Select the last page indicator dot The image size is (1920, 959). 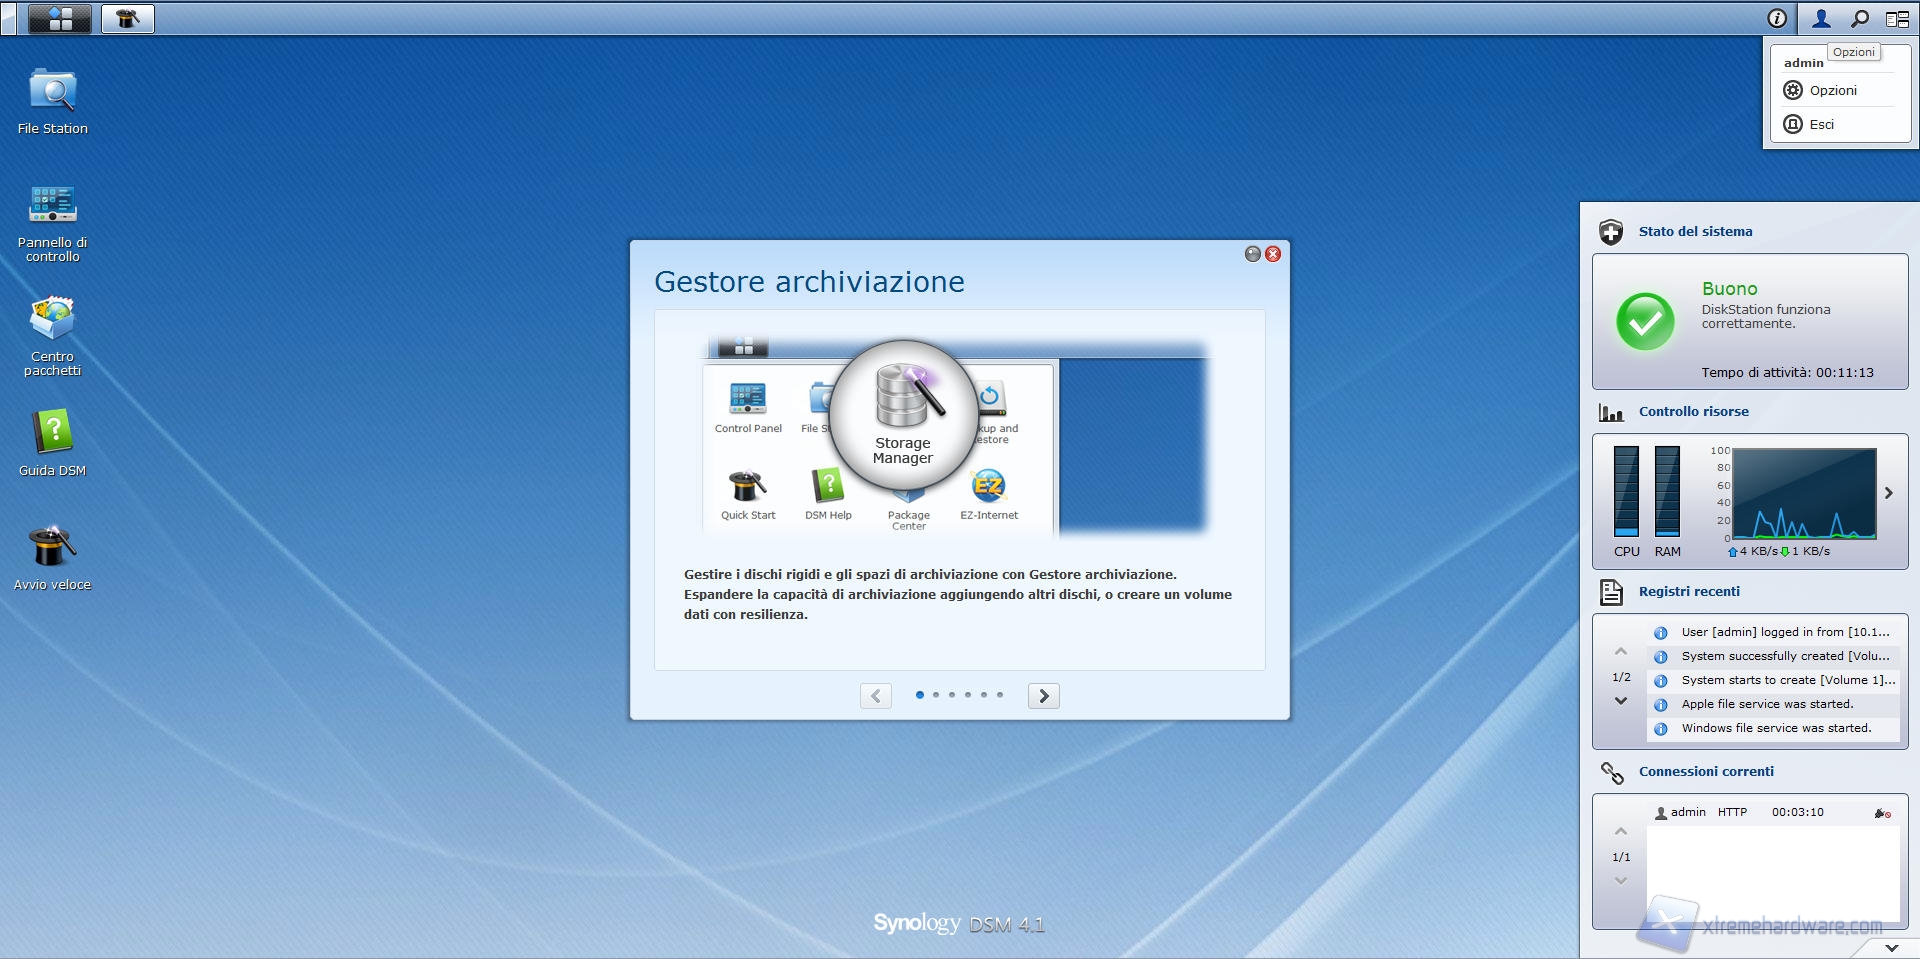[x=1000, y=694]
